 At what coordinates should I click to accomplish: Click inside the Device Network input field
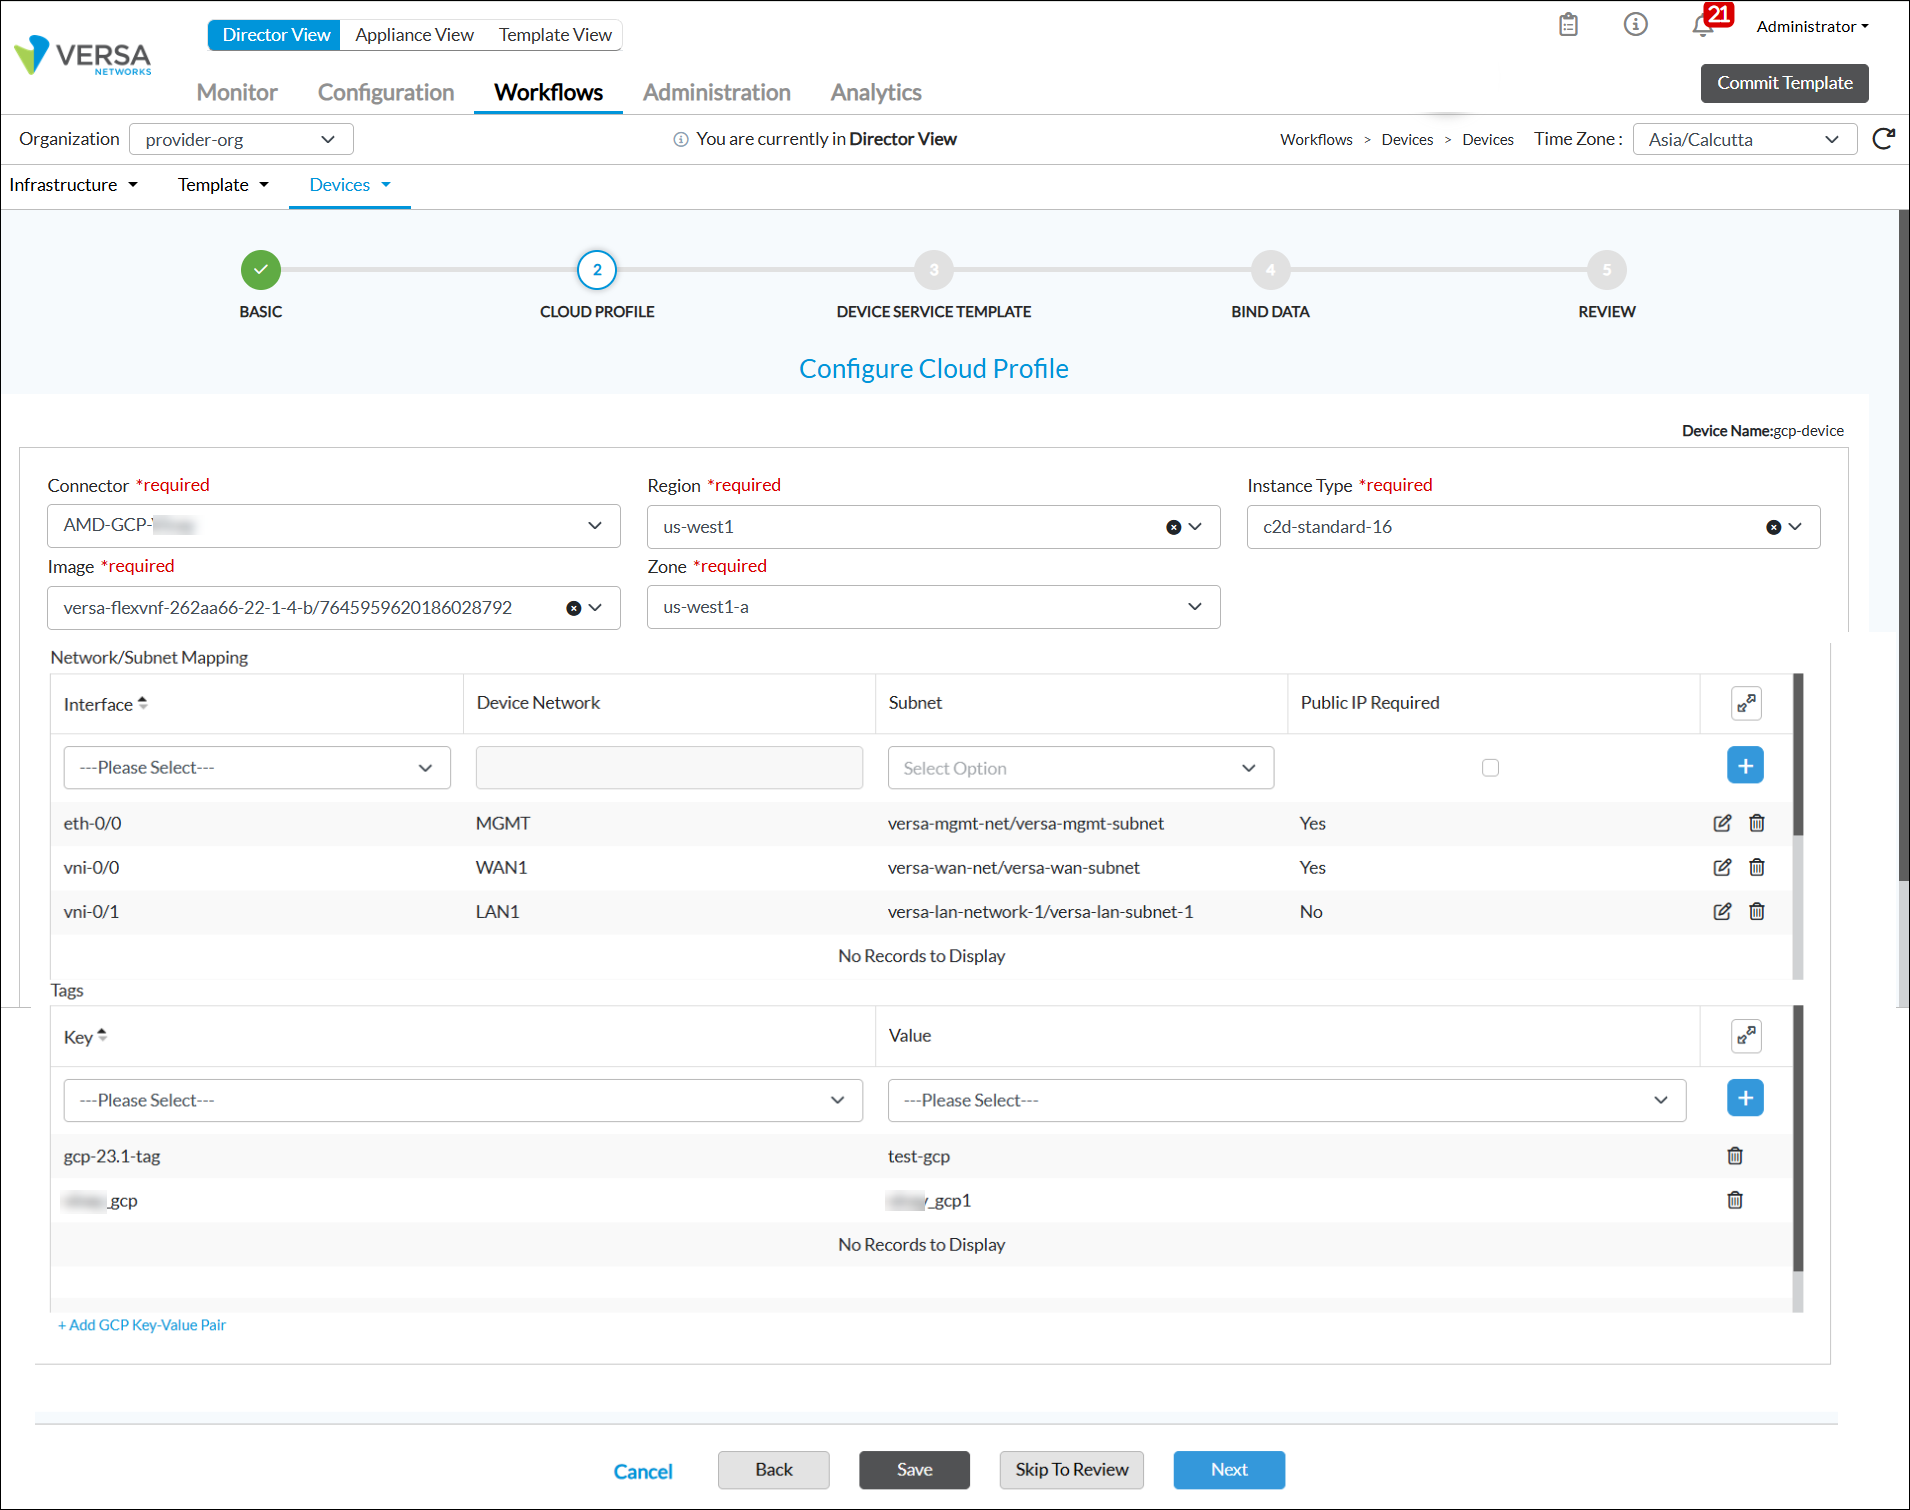[x=668, y=767]
